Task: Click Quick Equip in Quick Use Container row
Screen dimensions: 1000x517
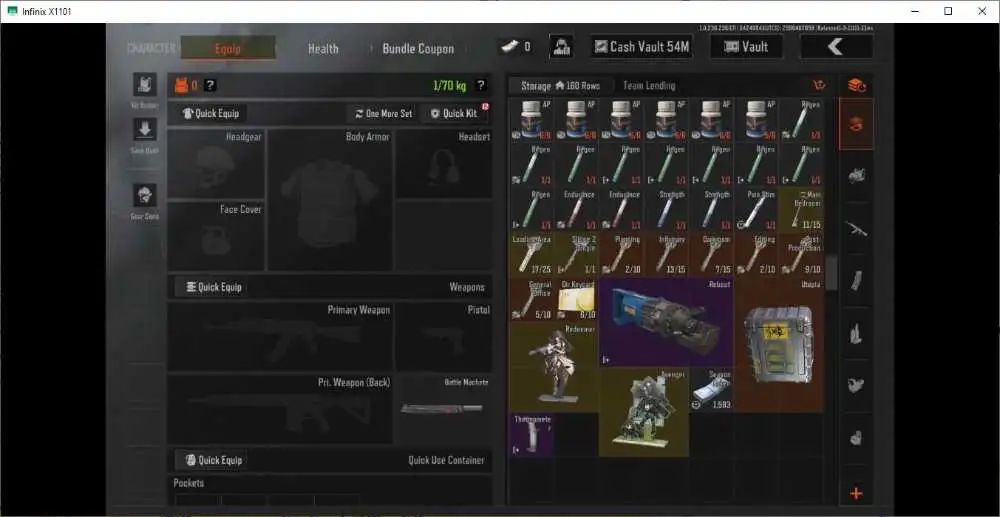Action: tap(214, 460)
